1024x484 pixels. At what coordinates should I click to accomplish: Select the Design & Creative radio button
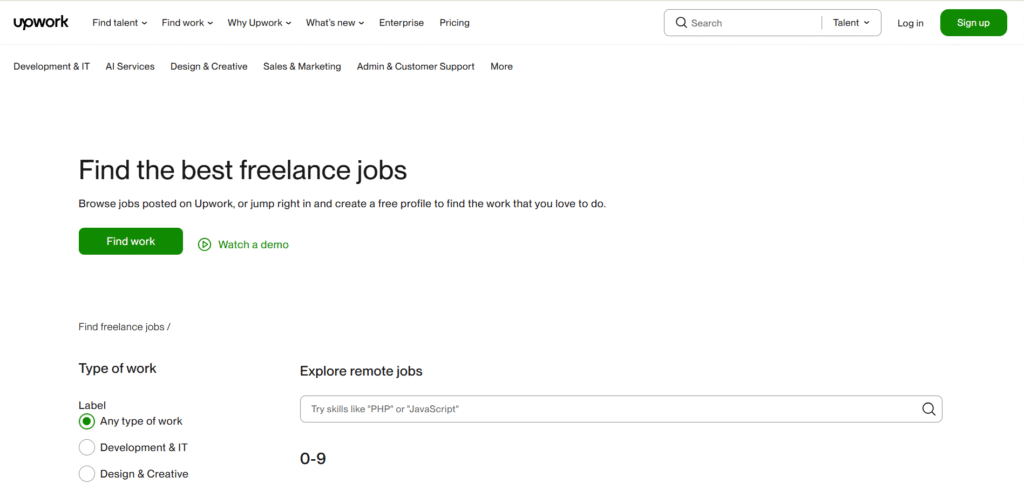[x=86, y=474]
